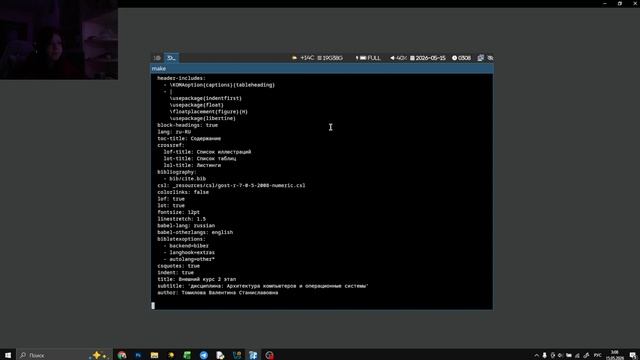
Task: Open the red circular app in taskbar
Action: (269, 355)
